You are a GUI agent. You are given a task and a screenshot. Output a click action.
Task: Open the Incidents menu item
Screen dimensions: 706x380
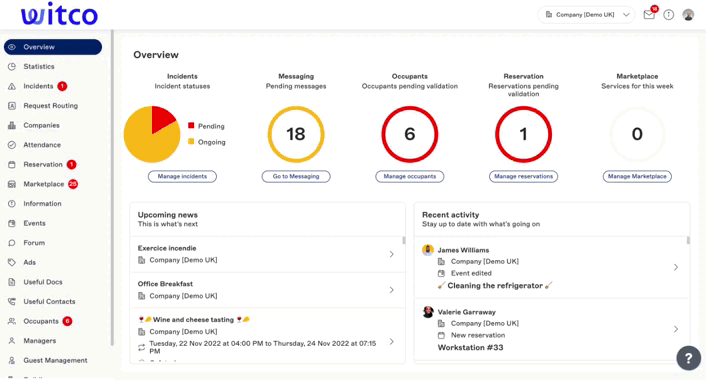tap(38, 86)
